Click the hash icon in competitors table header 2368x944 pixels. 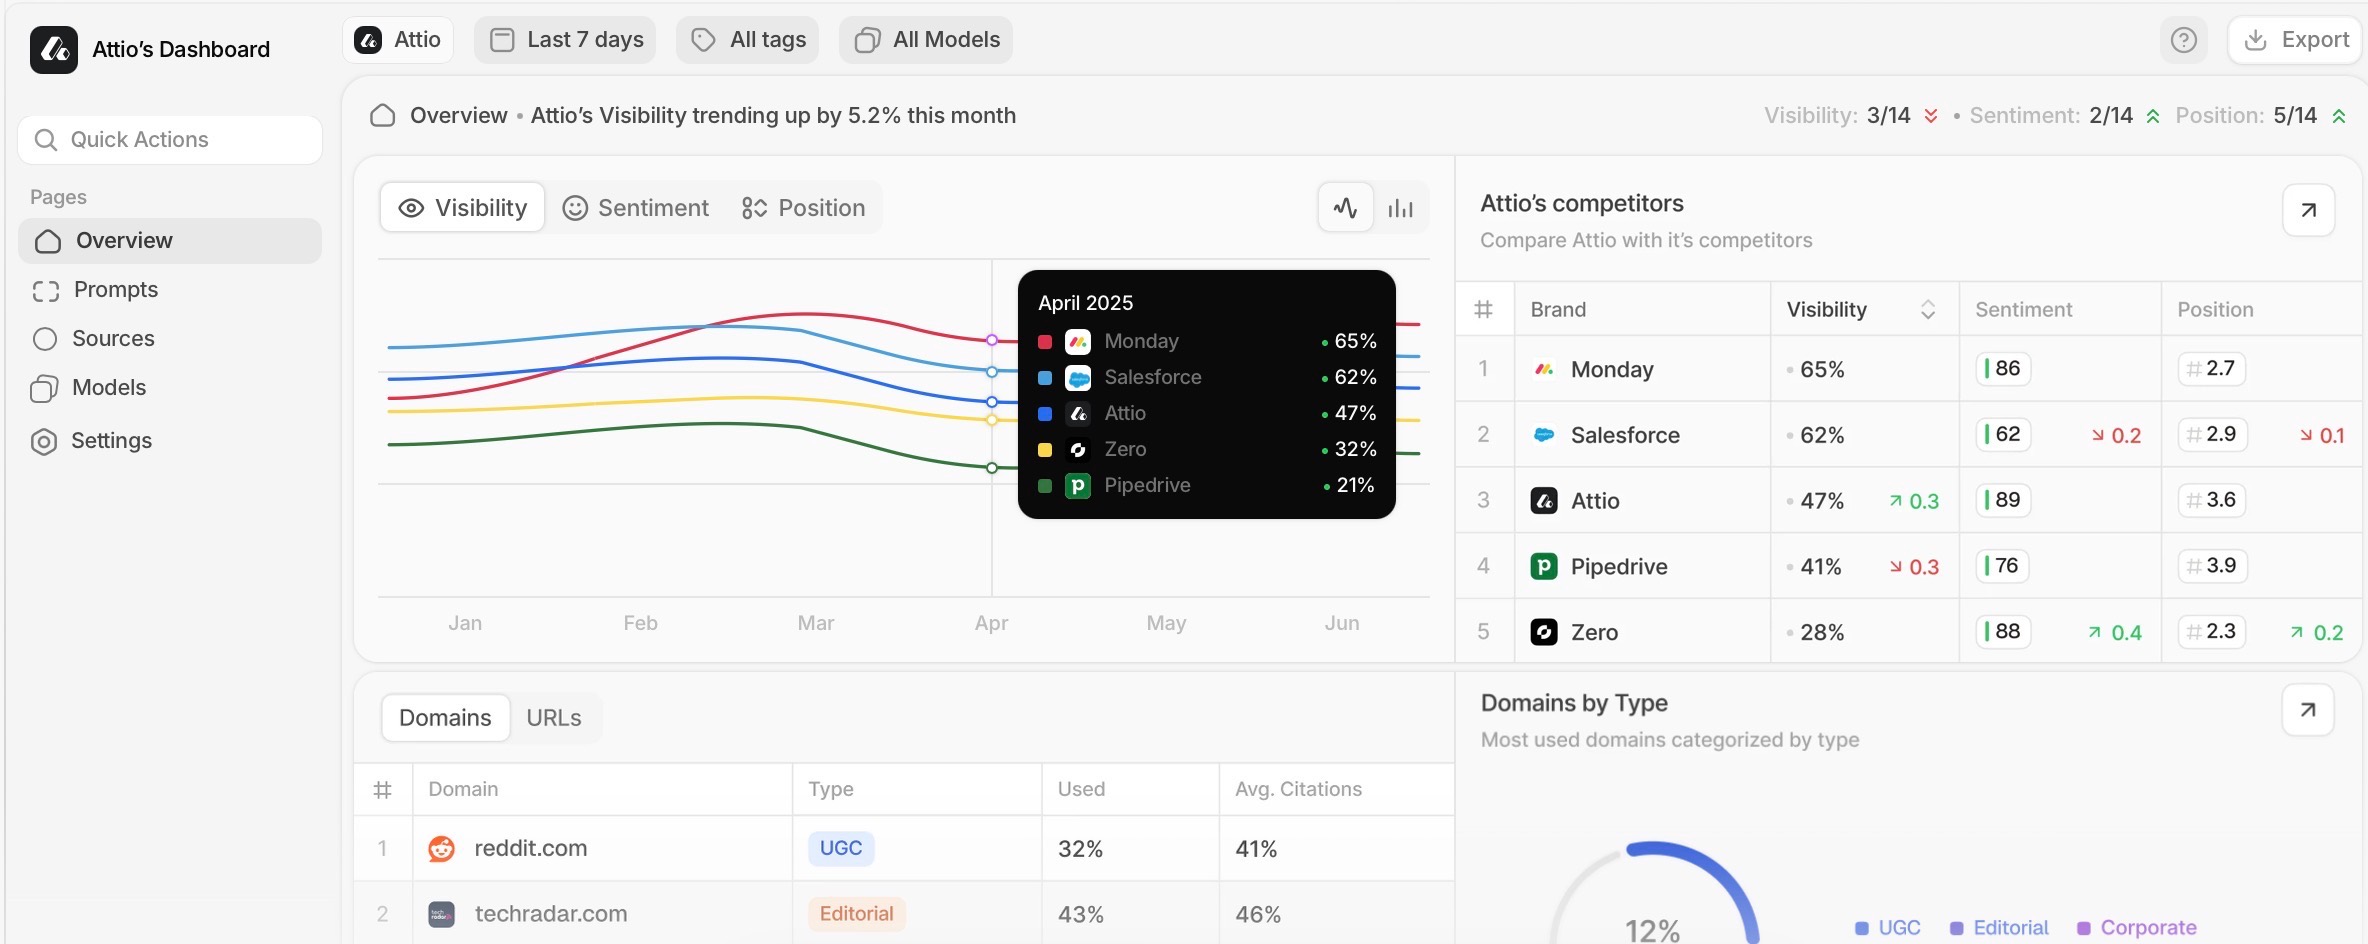click(x=1484, y=310)
